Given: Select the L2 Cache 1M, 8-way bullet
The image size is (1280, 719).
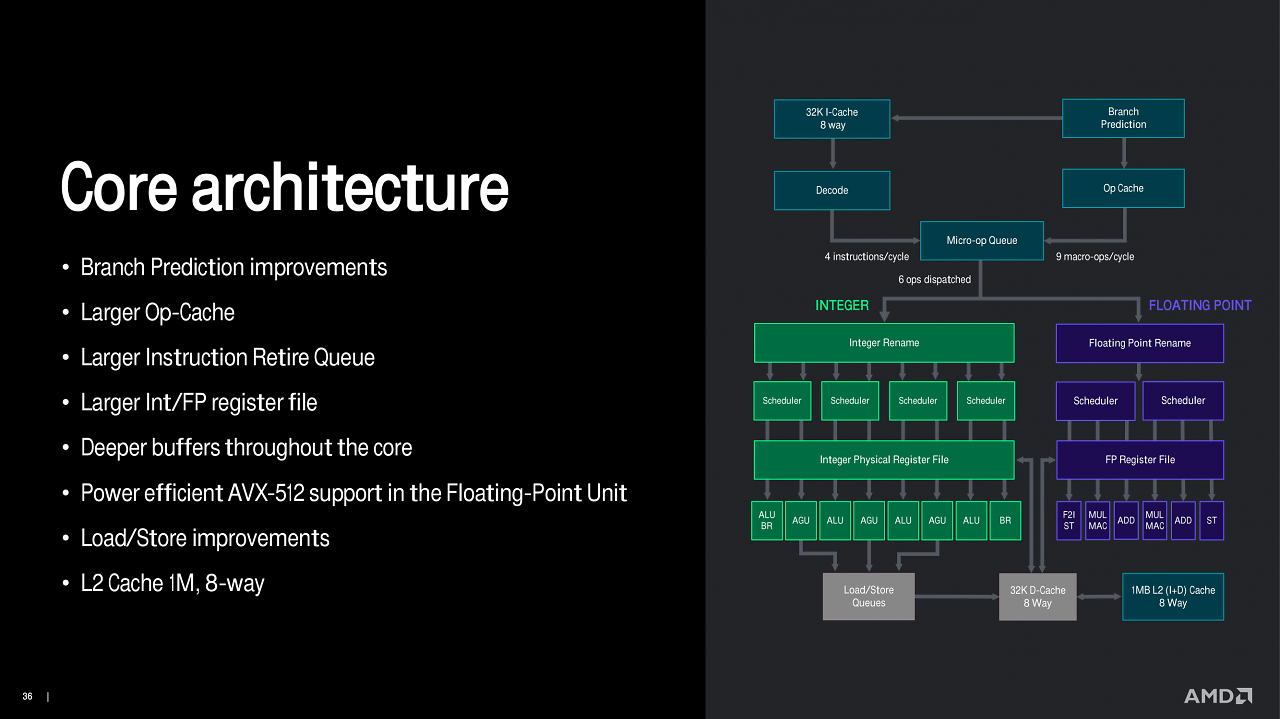Looking at the screenshot, I should point(172,583).
